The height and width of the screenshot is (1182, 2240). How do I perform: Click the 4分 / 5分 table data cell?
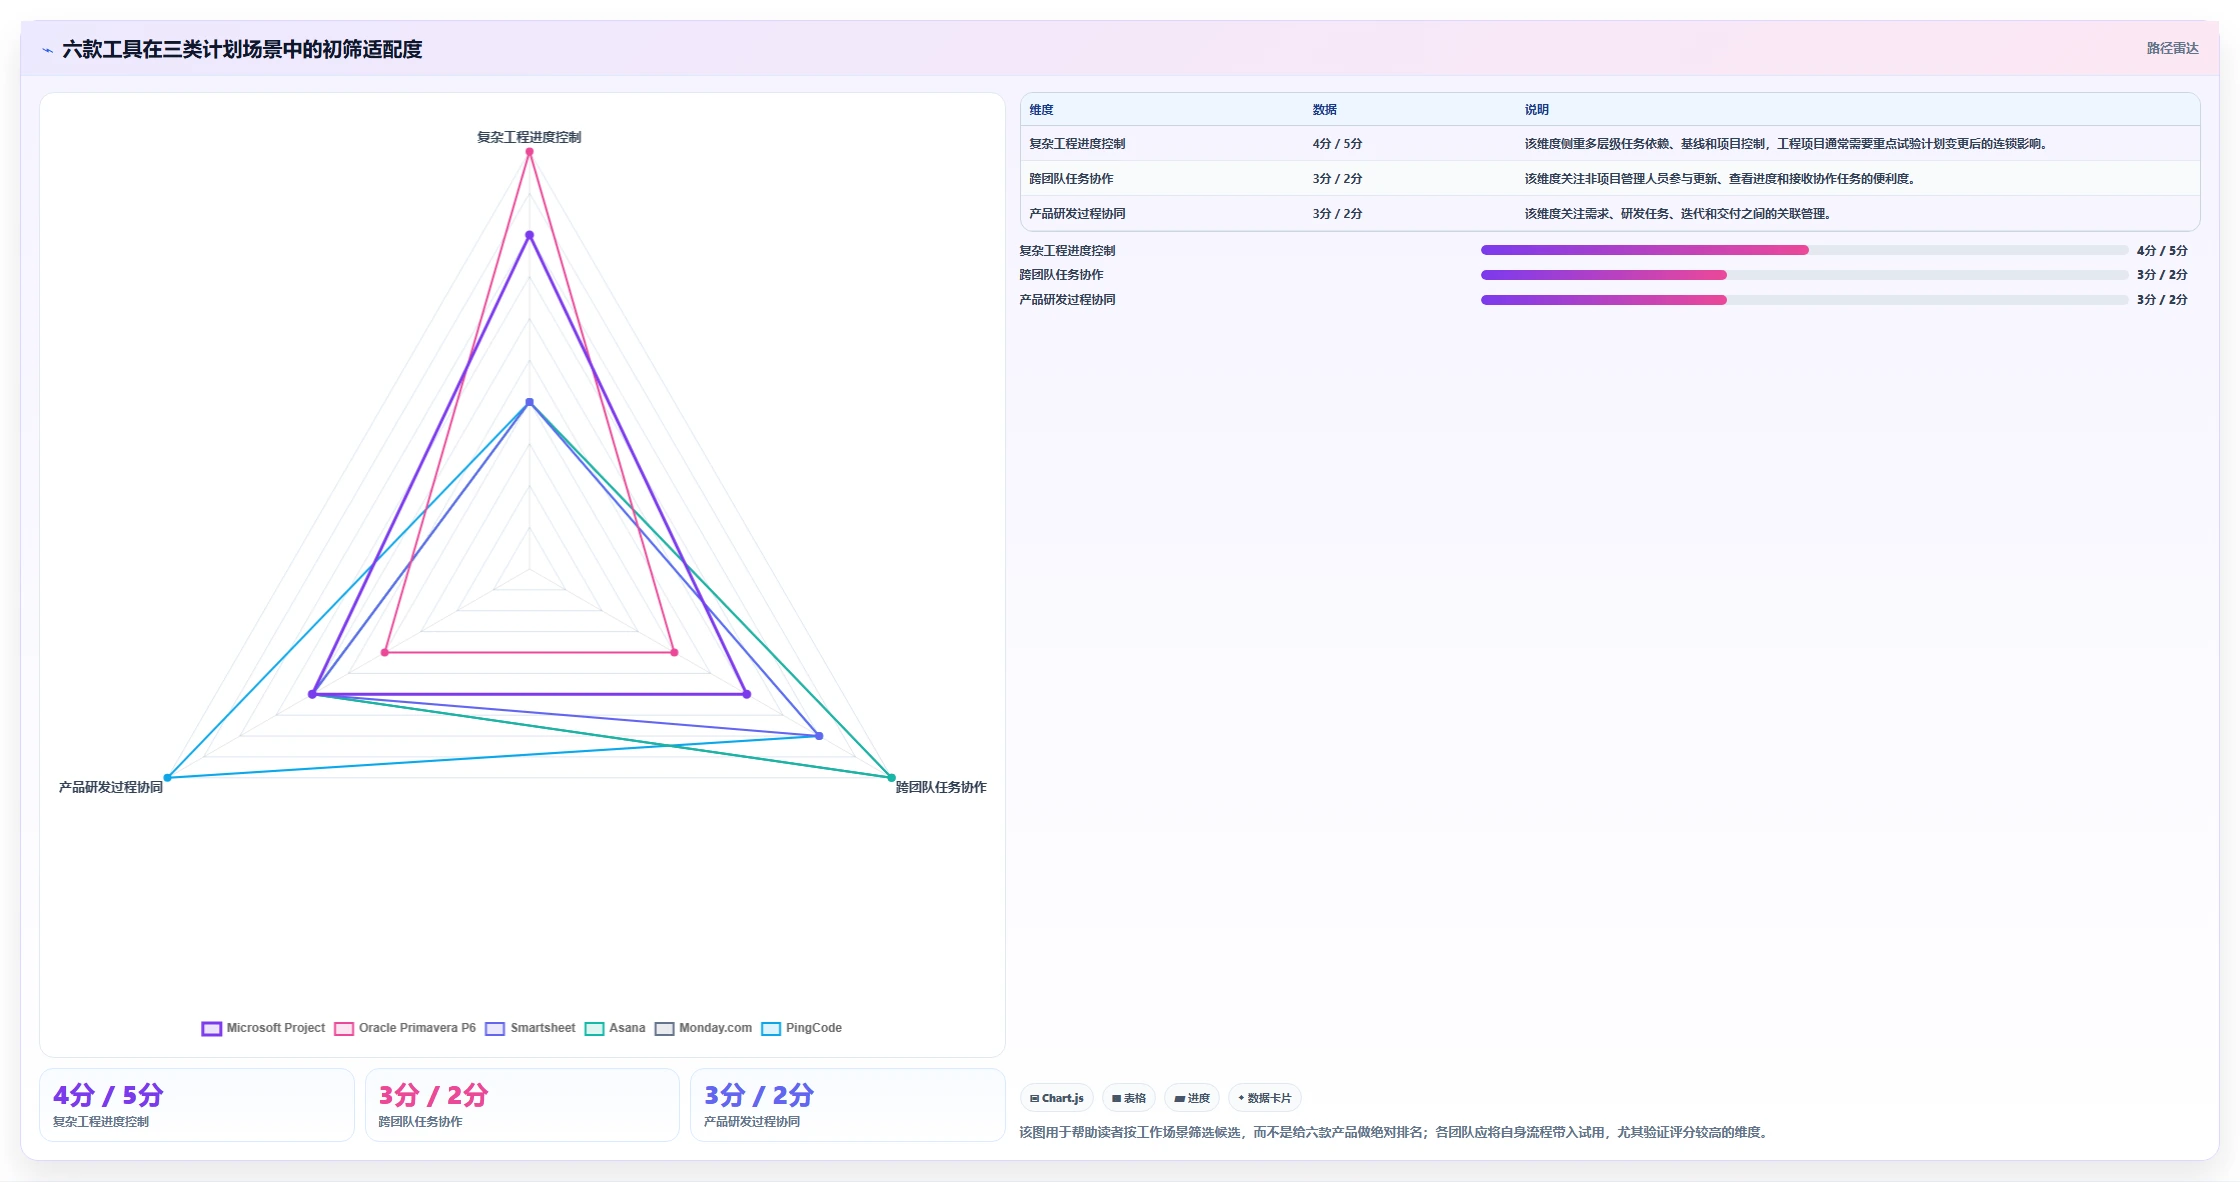click(x=1337, y=144)
